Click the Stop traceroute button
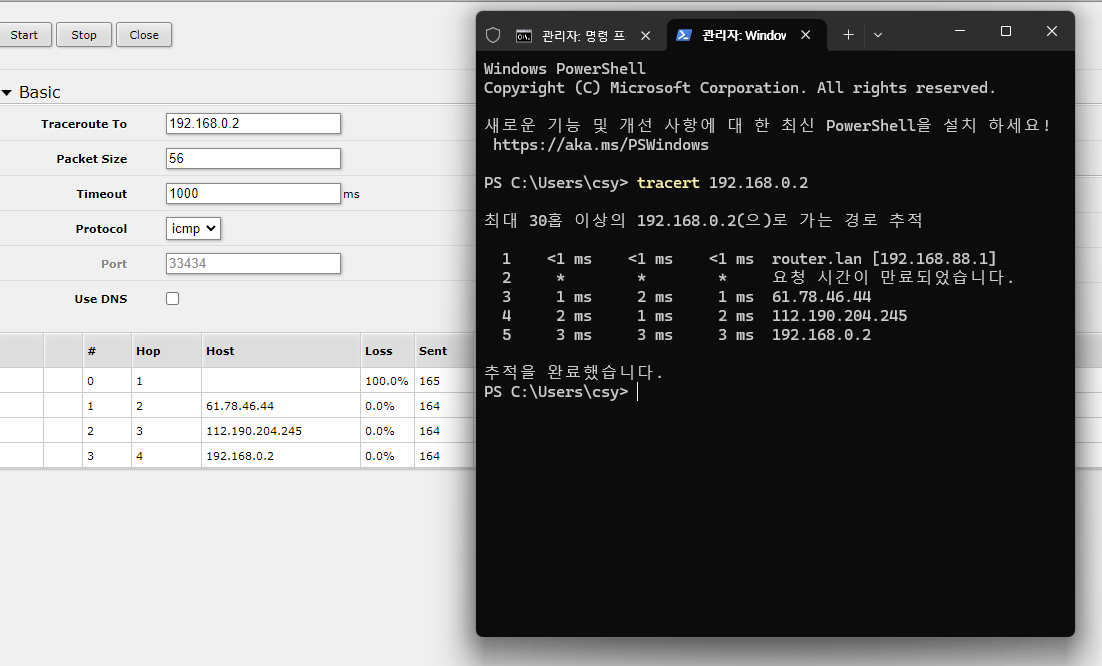 click(84, 35)
